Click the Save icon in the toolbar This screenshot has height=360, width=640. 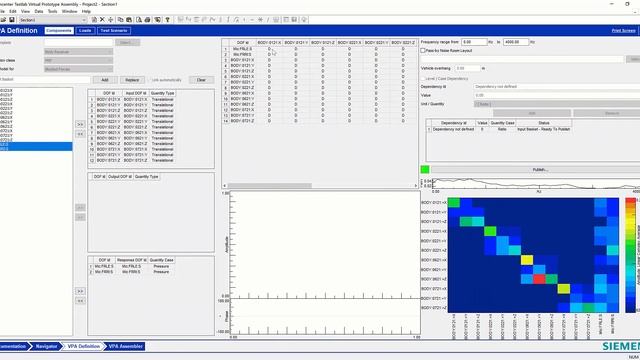12,20
